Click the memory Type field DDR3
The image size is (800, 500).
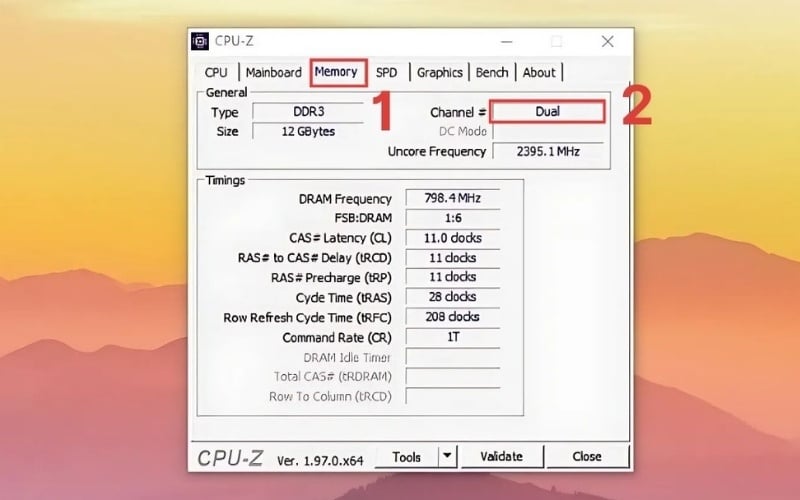pos(308,112)
